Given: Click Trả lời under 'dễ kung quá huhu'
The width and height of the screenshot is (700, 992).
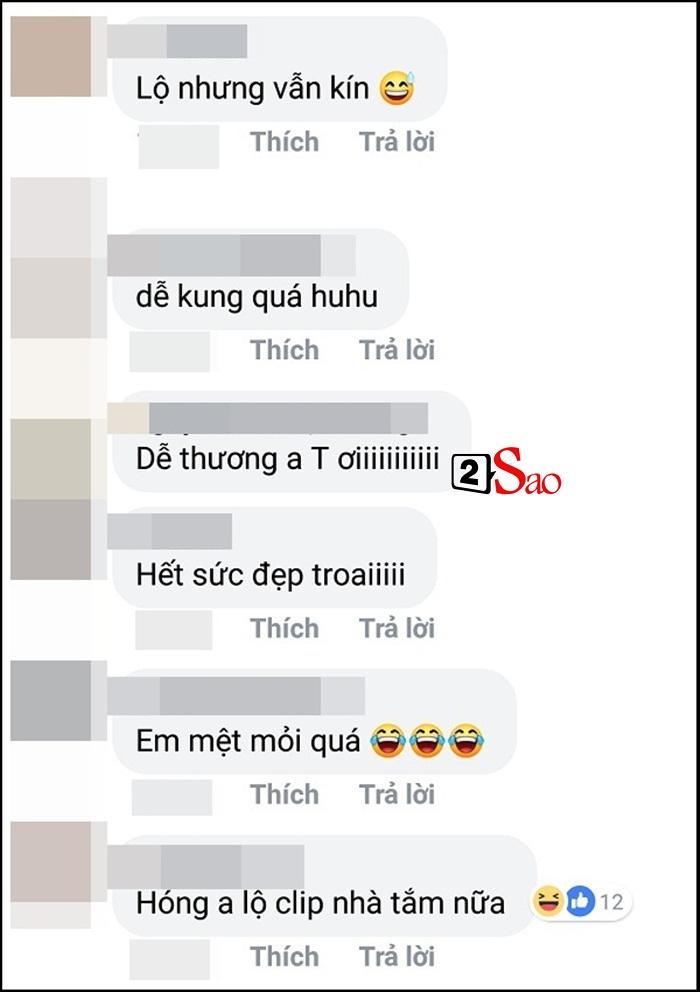Looking at the screenshot, I should click(x=397, y=350).
